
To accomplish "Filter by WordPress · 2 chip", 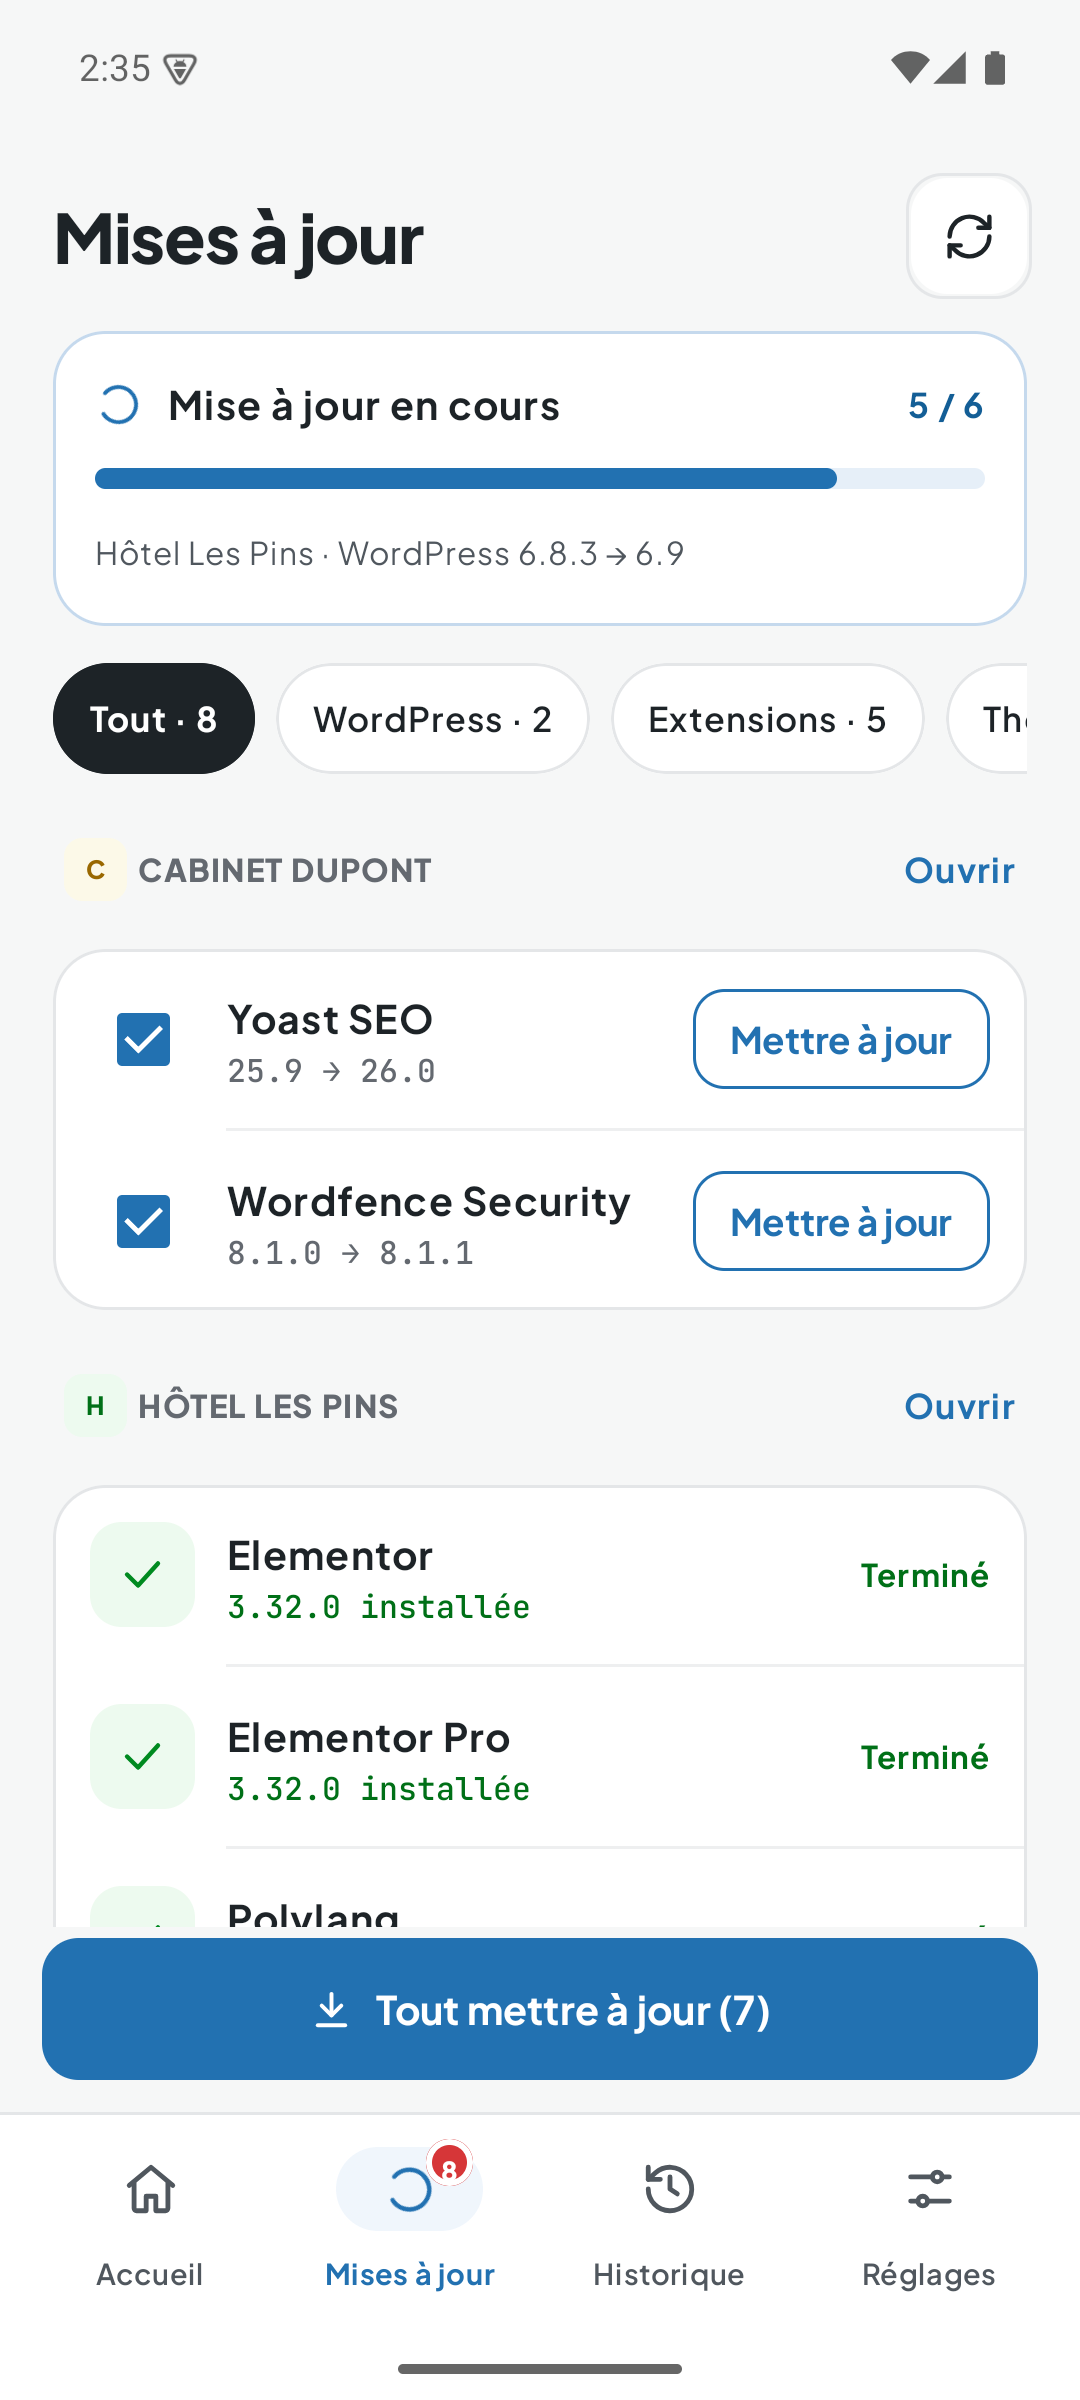I will tap(433, 719).
